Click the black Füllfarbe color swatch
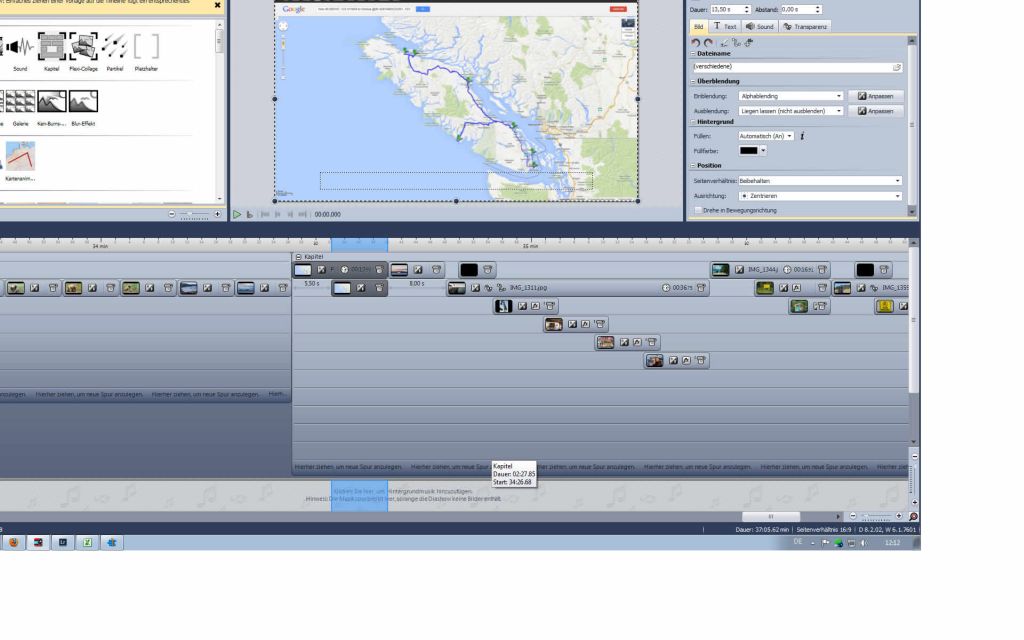This screenshot has width=1024, height=640. point(748,150)
